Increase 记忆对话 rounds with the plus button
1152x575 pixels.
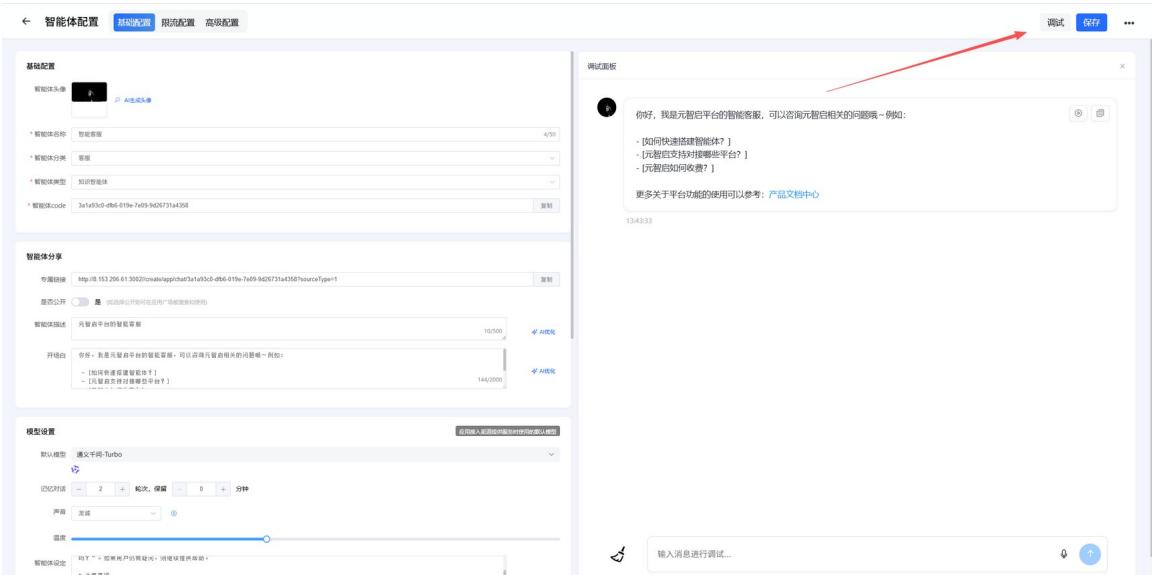pos(123,488)
